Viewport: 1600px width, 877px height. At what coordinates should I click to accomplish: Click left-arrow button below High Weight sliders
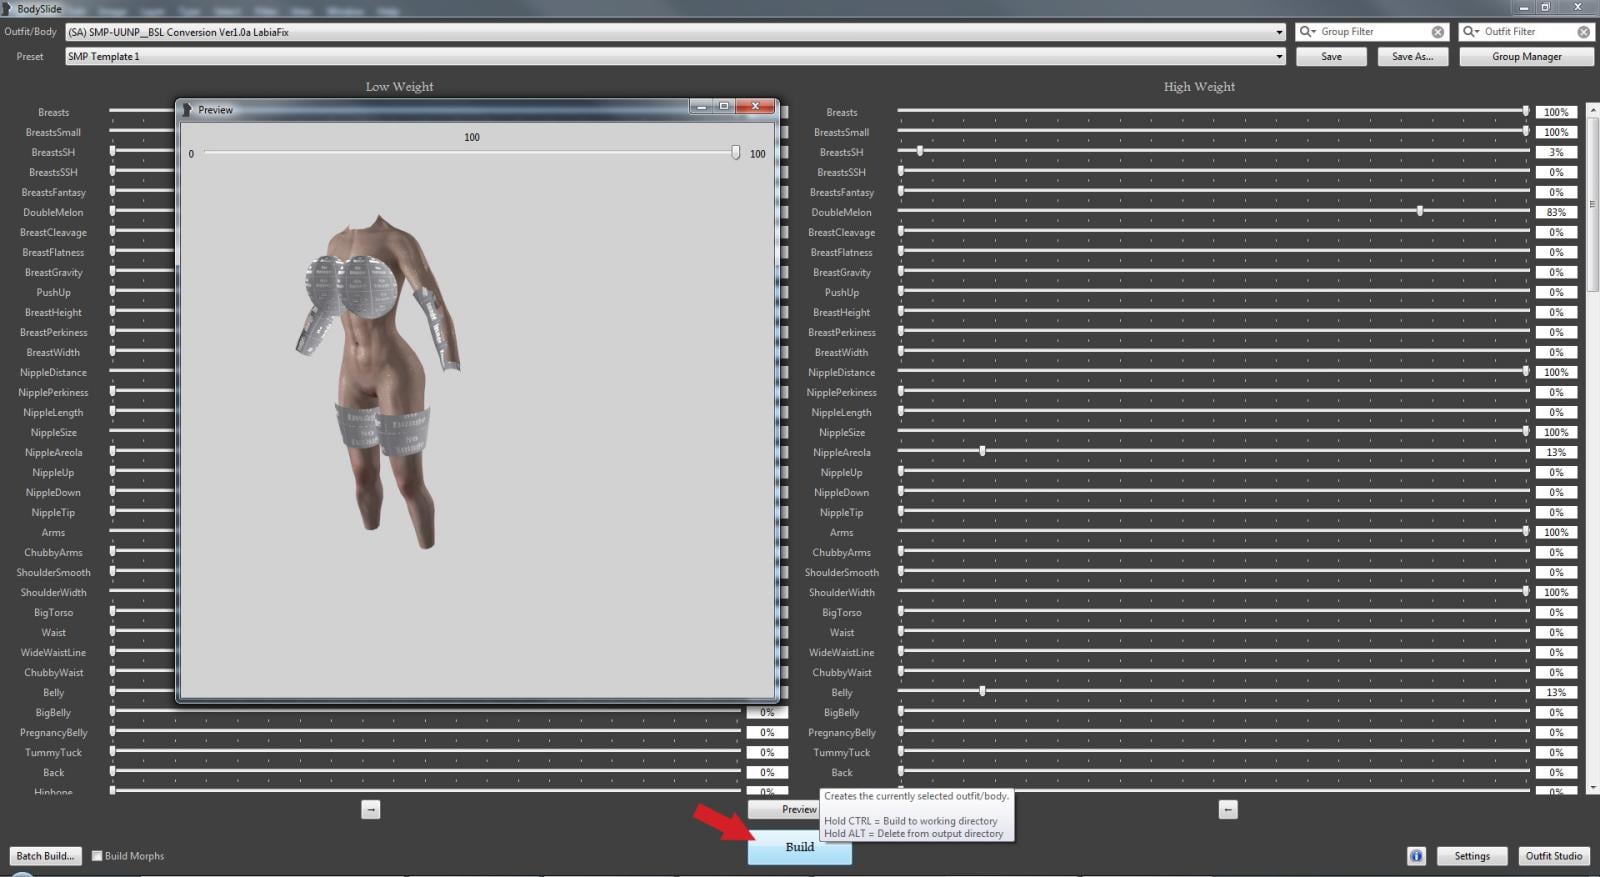coord(1228,810)
